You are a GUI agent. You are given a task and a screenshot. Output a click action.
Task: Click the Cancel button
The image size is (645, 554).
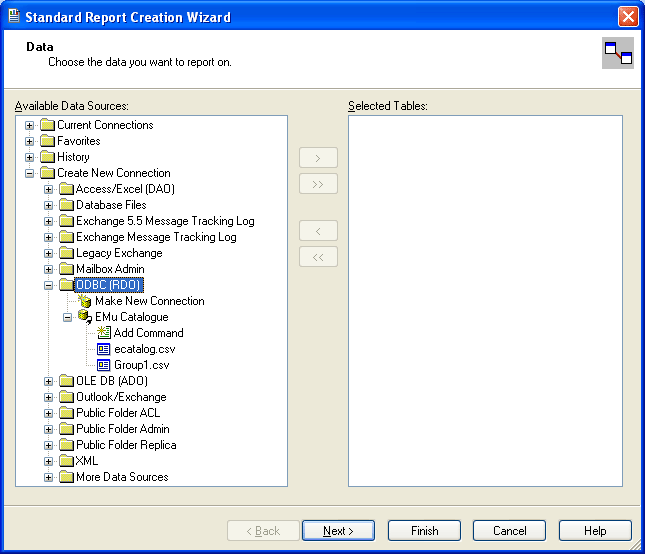509,531
